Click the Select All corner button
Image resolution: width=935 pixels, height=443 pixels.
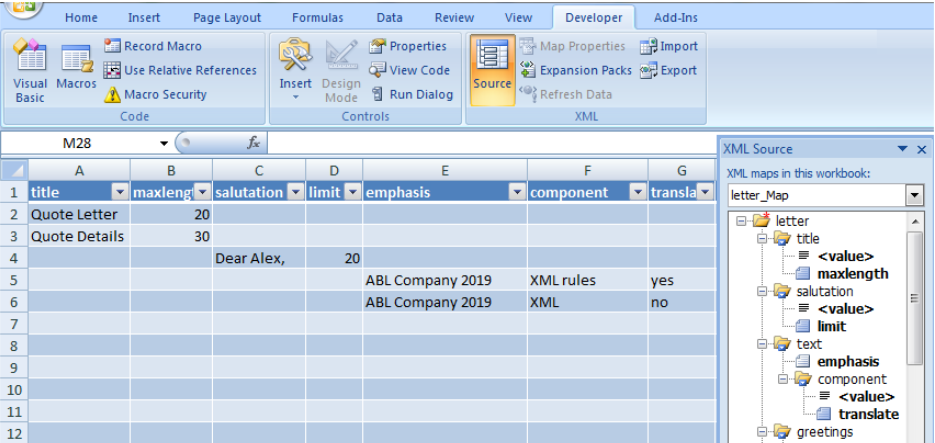[x=14, y=171]
